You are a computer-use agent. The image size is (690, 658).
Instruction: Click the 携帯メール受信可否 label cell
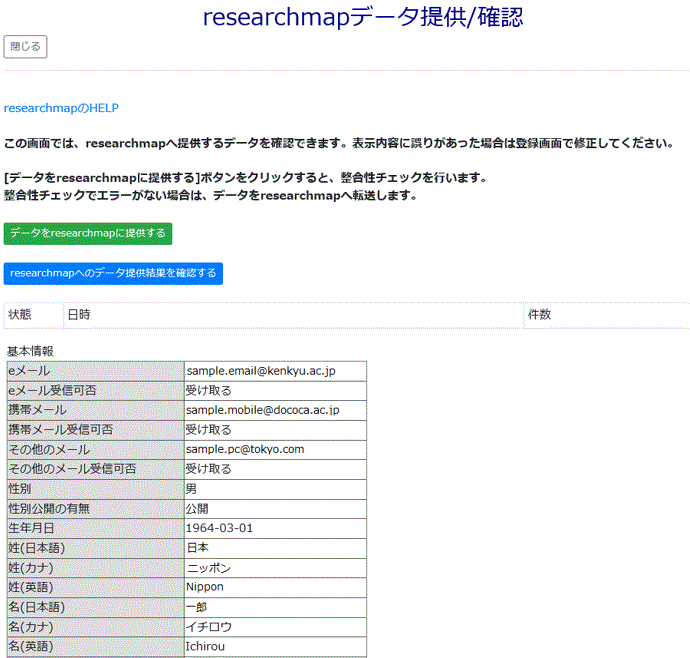coord(95,430)
